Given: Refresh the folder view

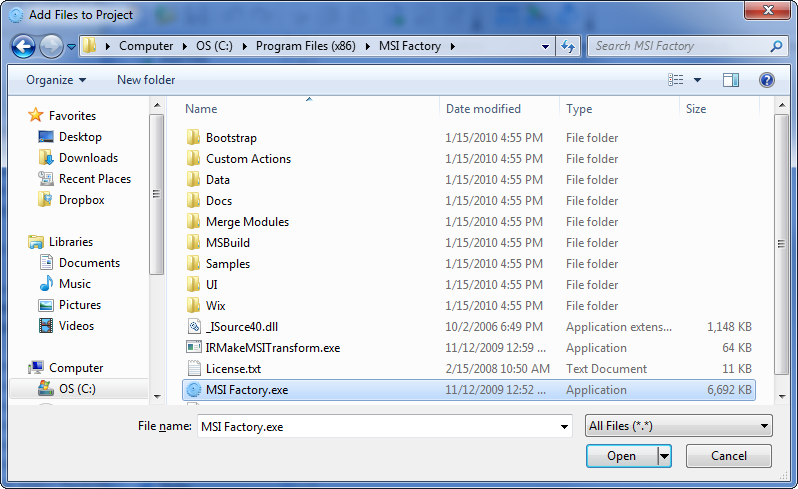Looking at the screenshot, I should click(x=568, y=46).
